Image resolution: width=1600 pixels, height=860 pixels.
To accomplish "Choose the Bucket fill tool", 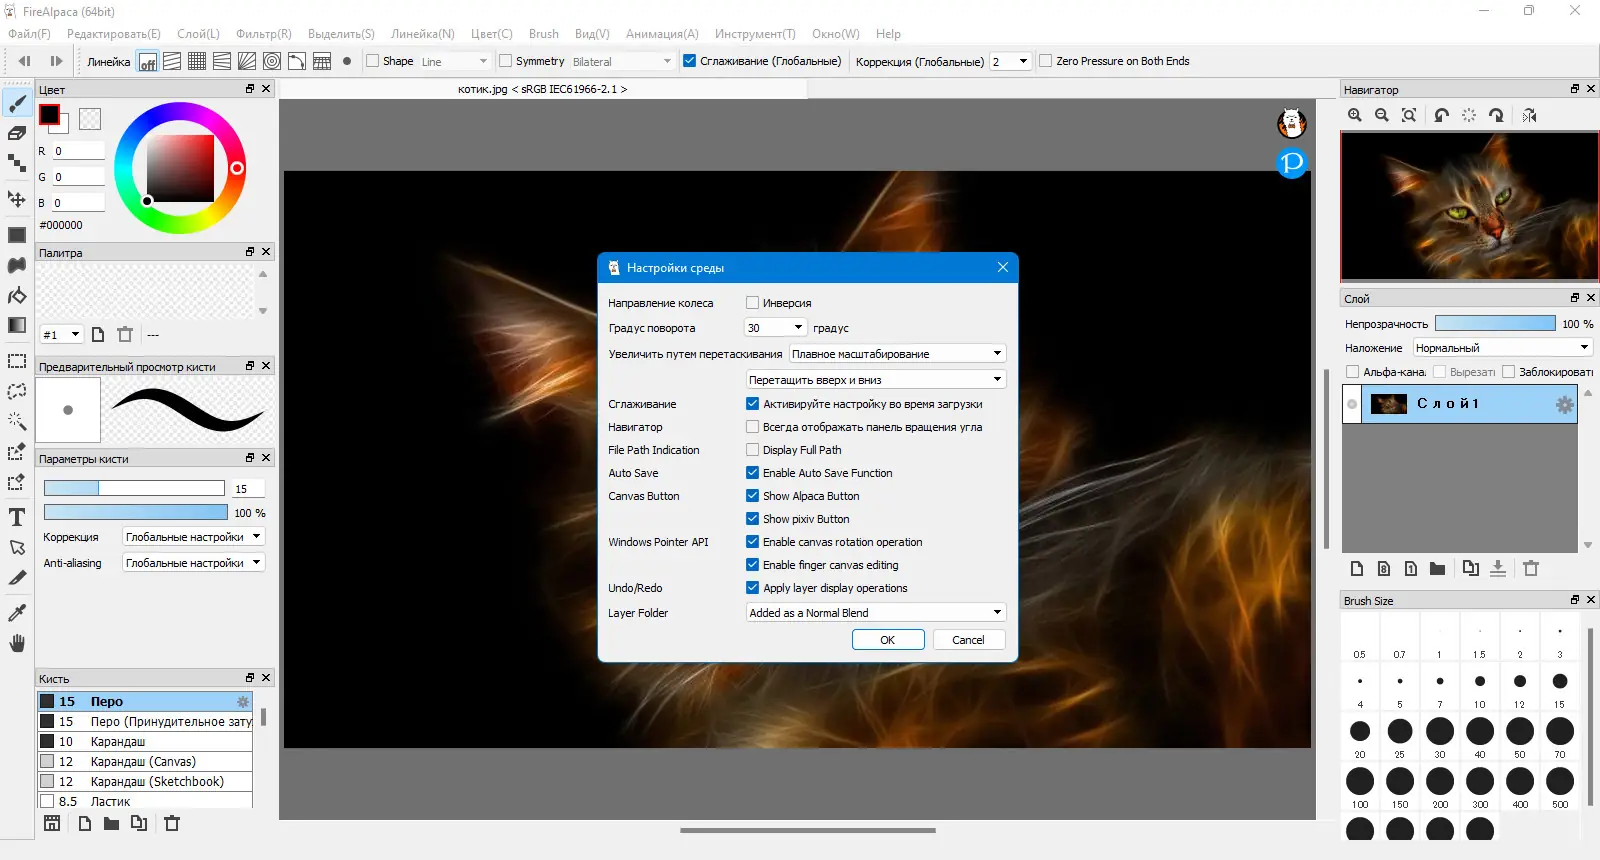I will (x=17, y=296).
